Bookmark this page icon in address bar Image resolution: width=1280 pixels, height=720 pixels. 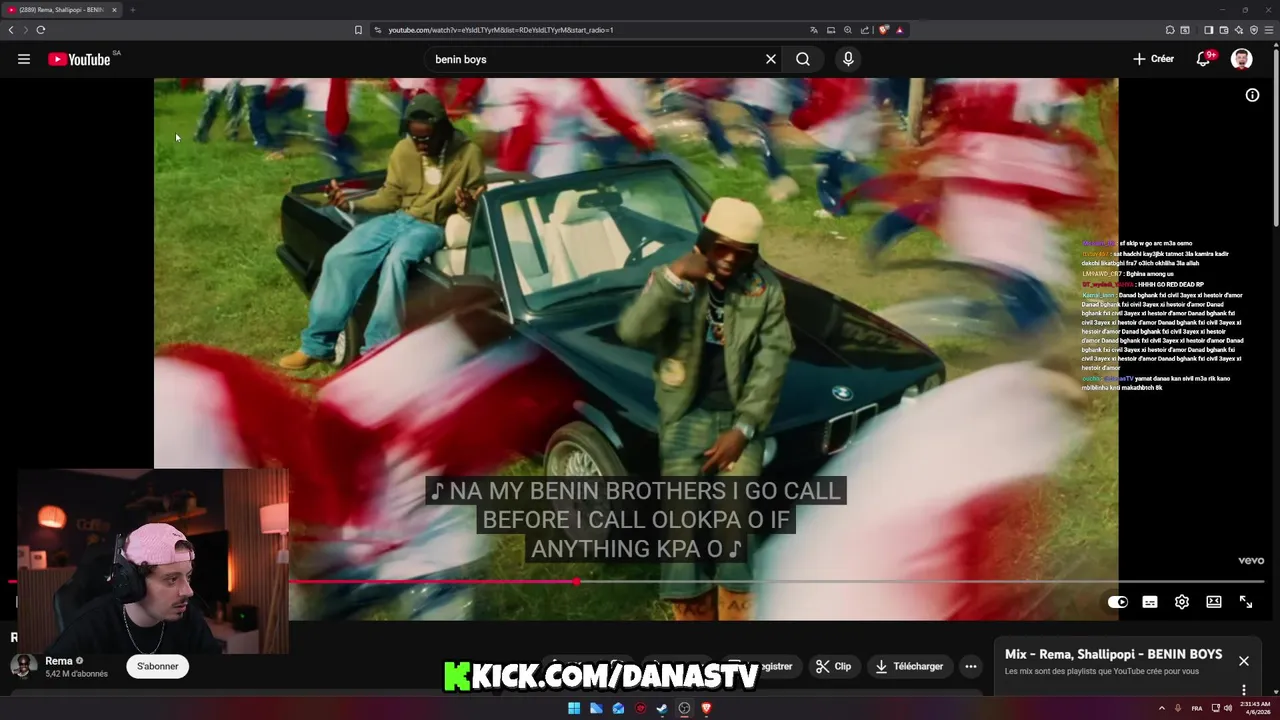point(358,30)
